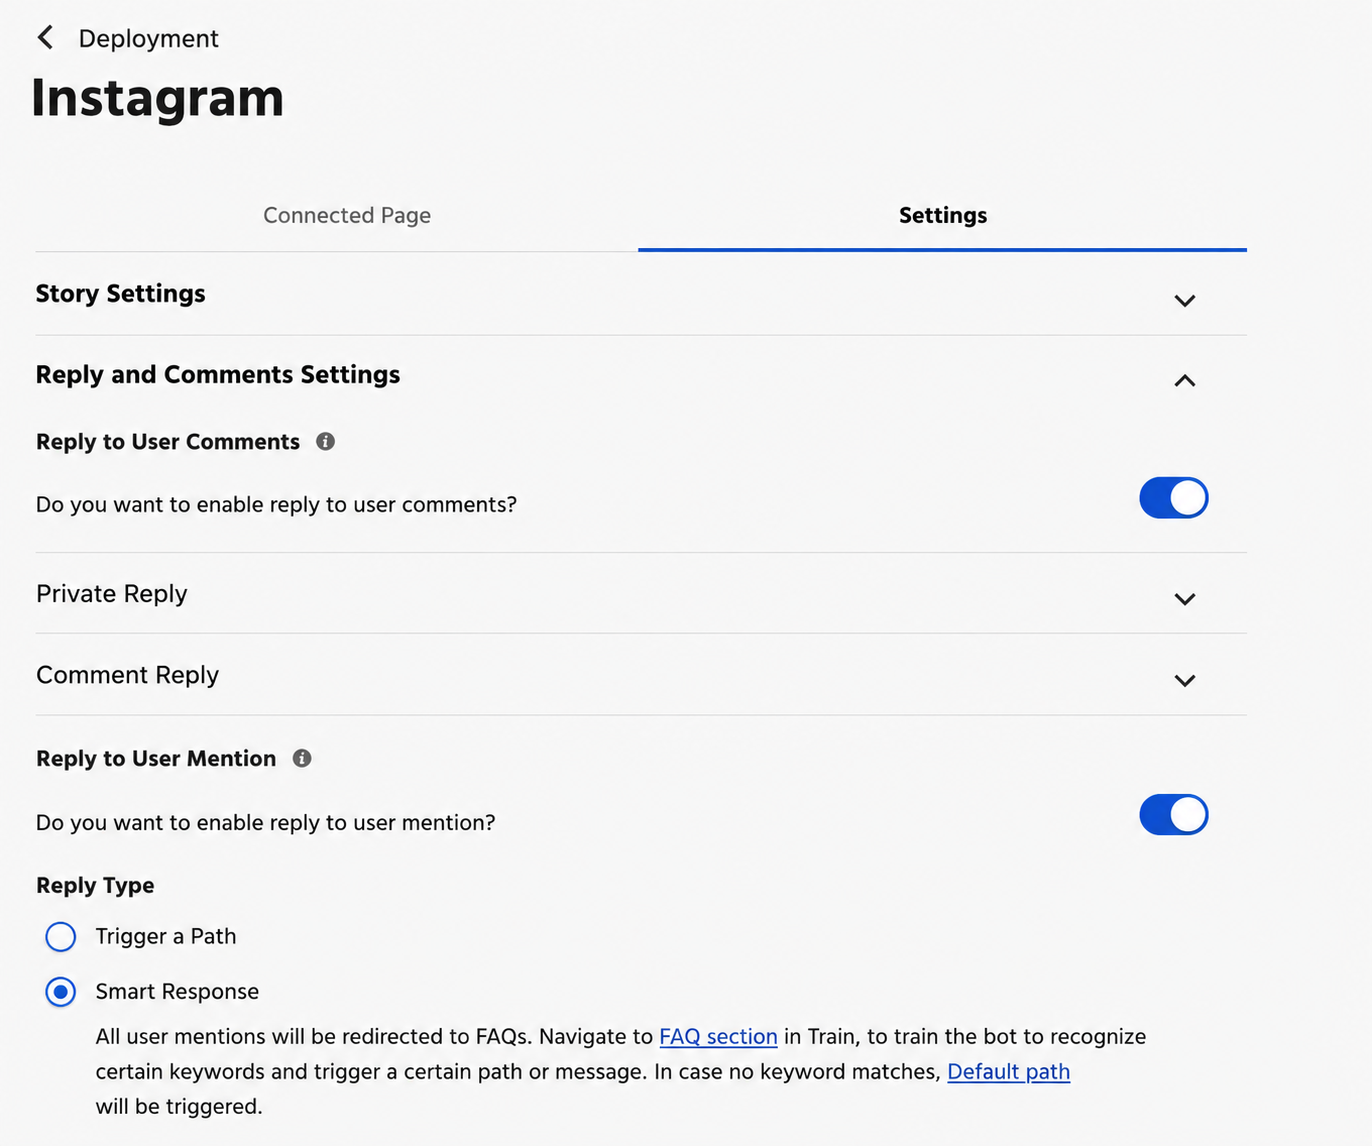Screen dimensions: 1372x1146
Task: Click the info icon beside Reply to User Mention
Action: pos(302,758)
